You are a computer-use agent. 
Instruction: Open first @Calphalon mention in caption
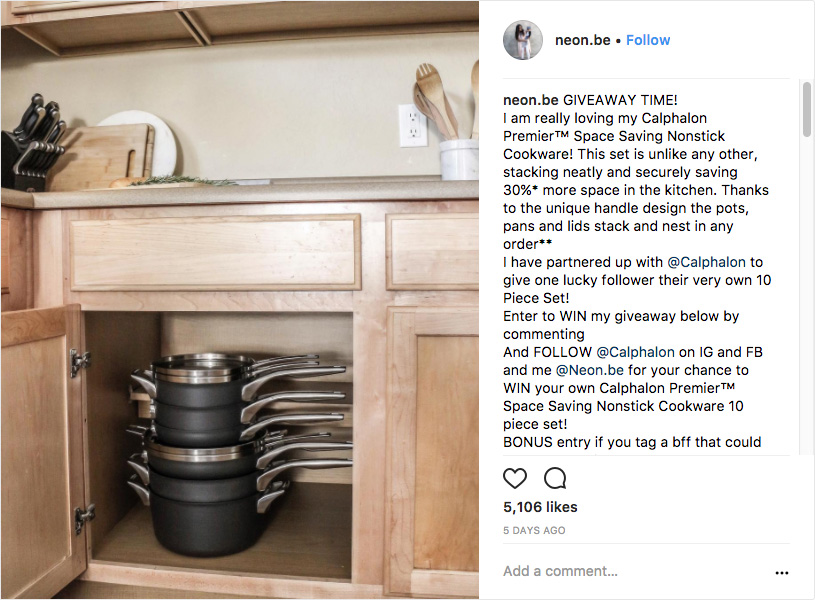706,262
